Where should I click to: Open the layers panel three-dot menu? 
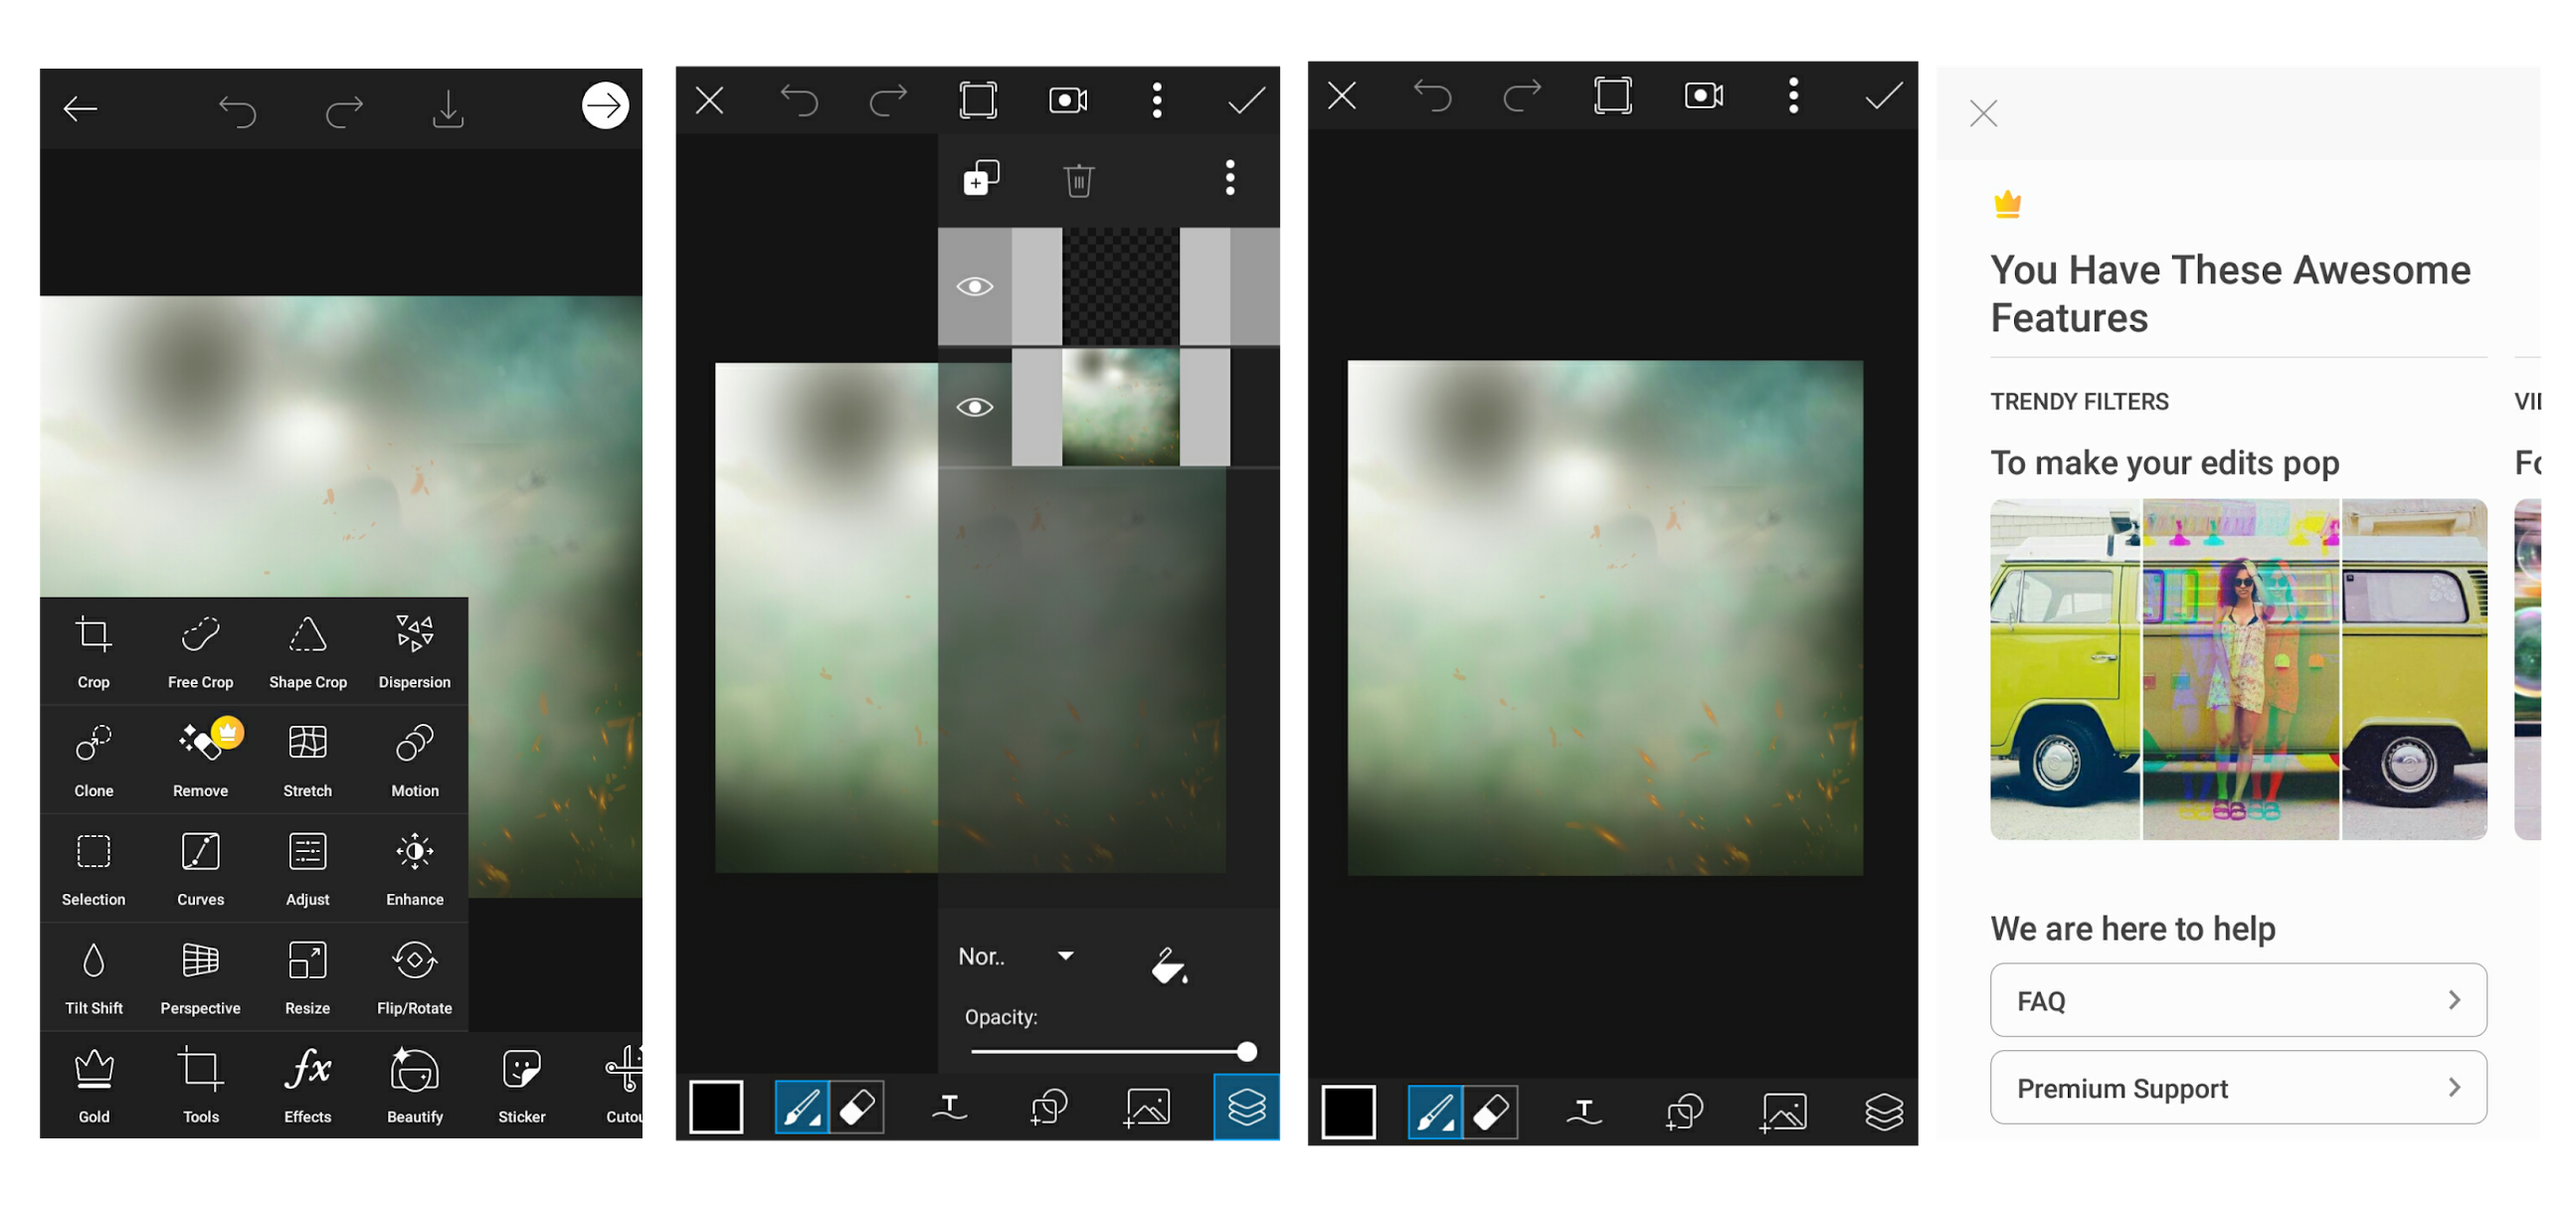coord(1230,180)
